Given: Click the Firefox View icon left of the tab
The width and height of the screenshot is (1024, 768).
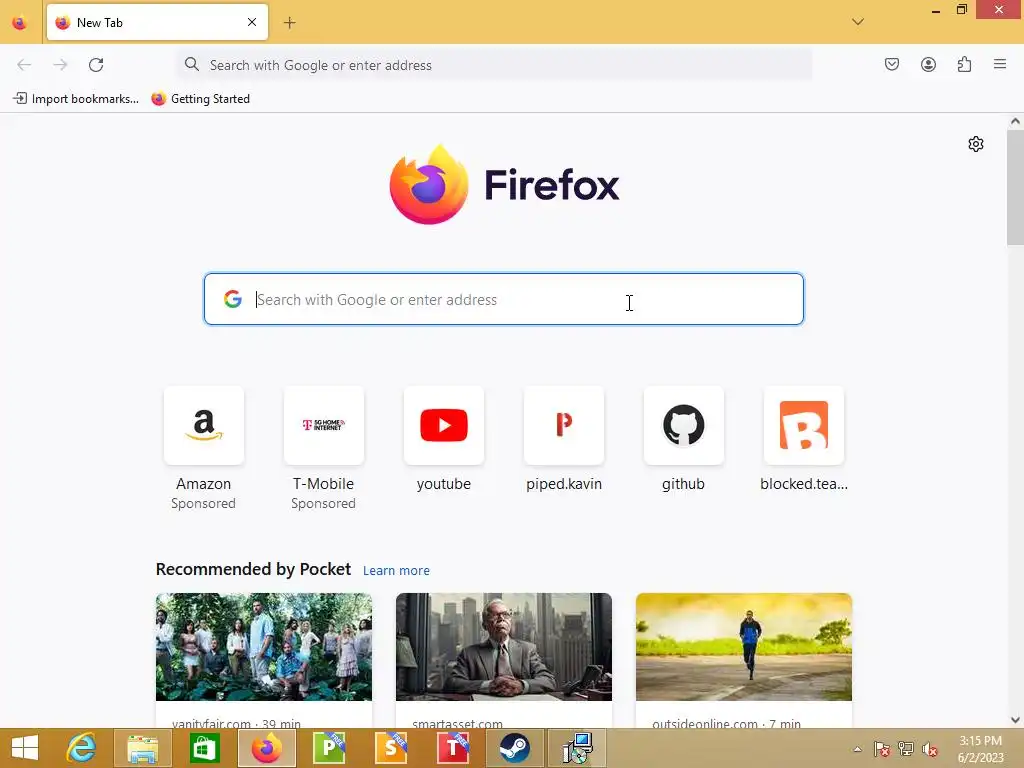Looking at the screenshot, I should (x=20, y=23).
